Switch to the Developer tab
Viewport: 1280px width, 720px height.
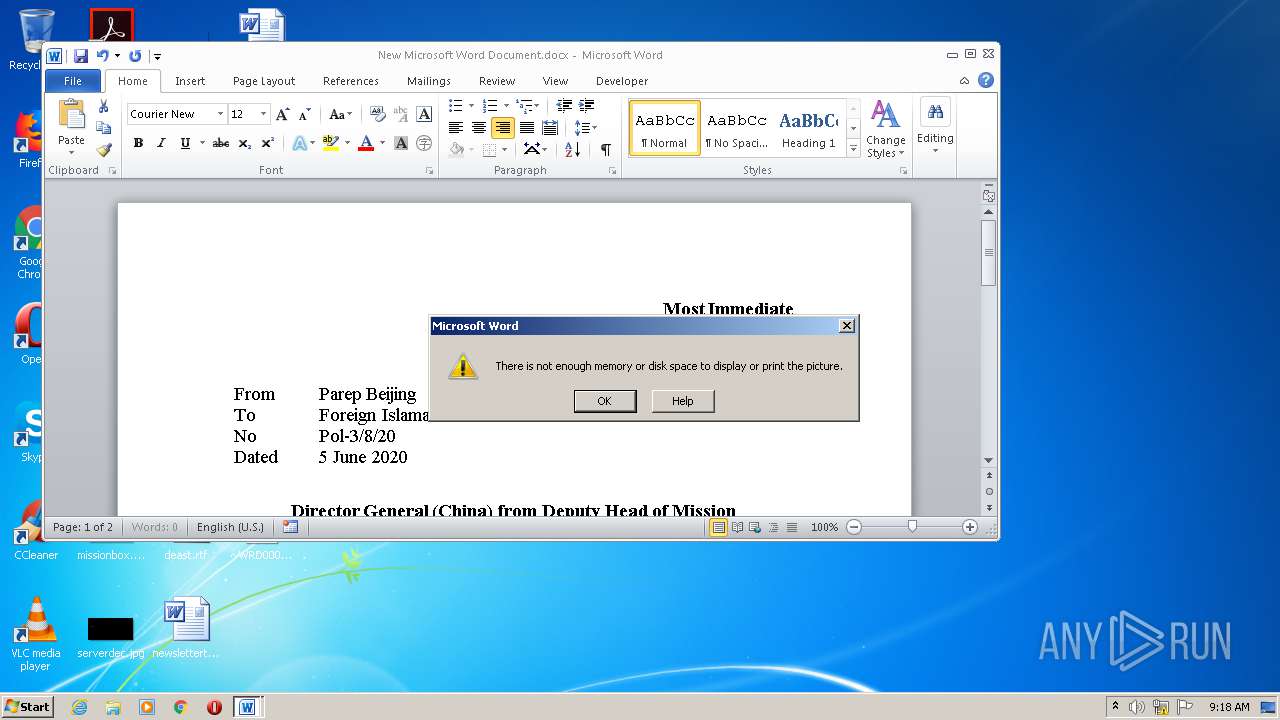622,81
